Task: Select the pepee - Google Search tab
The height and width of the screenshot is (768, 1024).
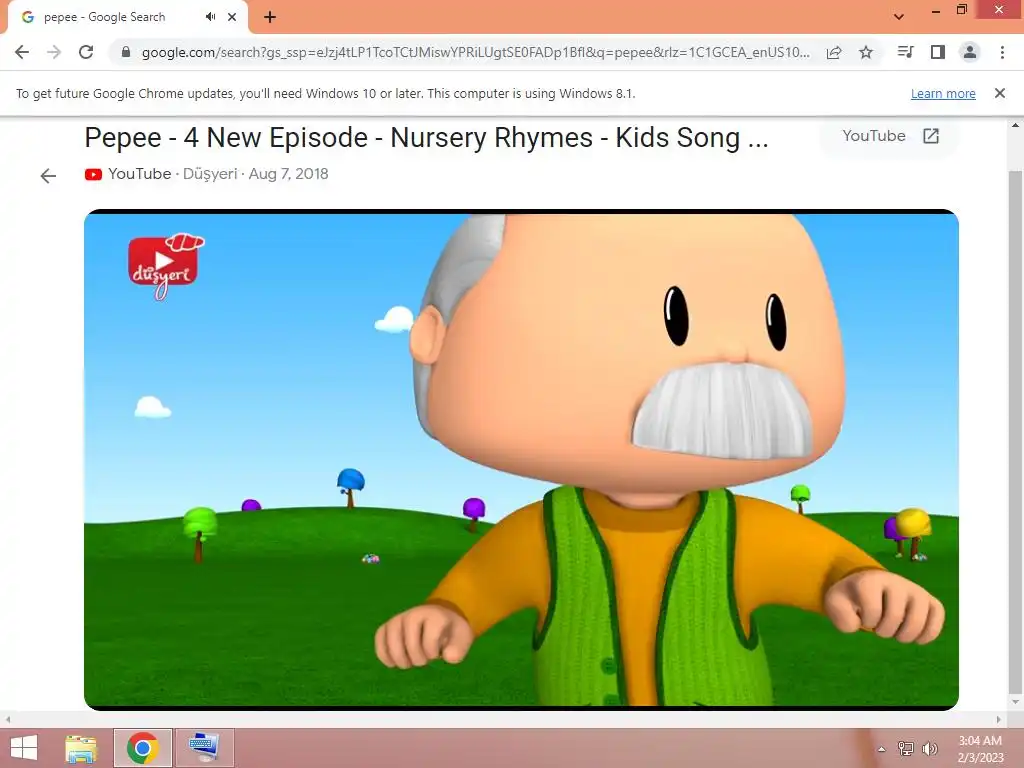Action: [127, 17]
